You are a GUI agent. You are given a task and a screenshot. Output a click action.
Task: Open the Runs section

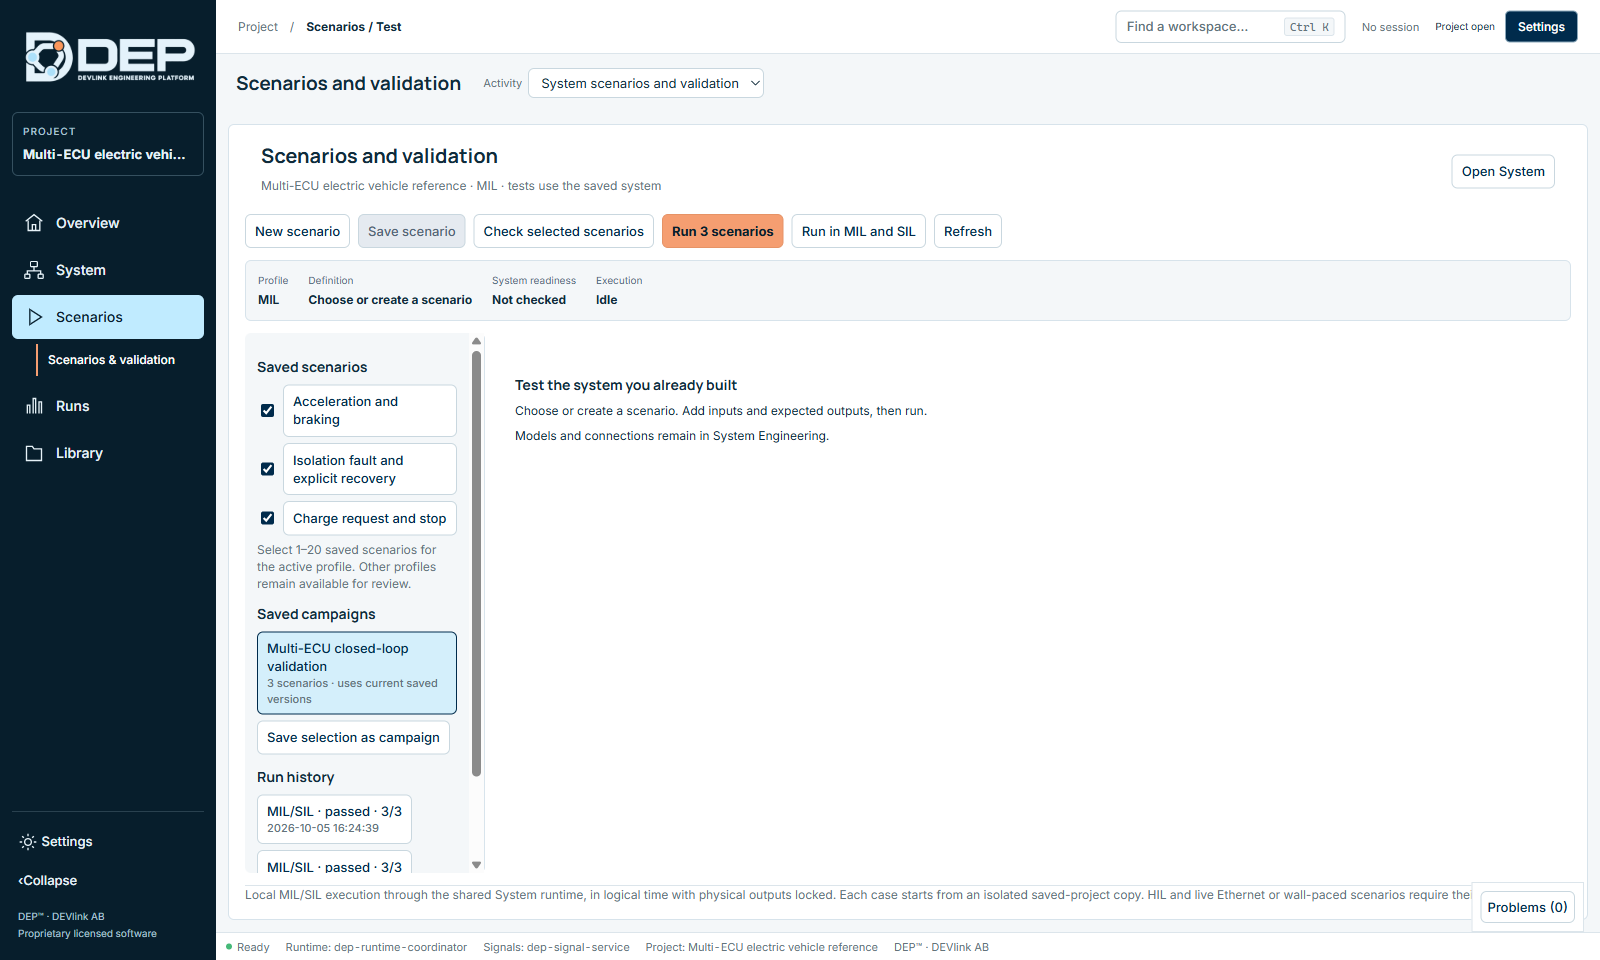click(108, 406)
